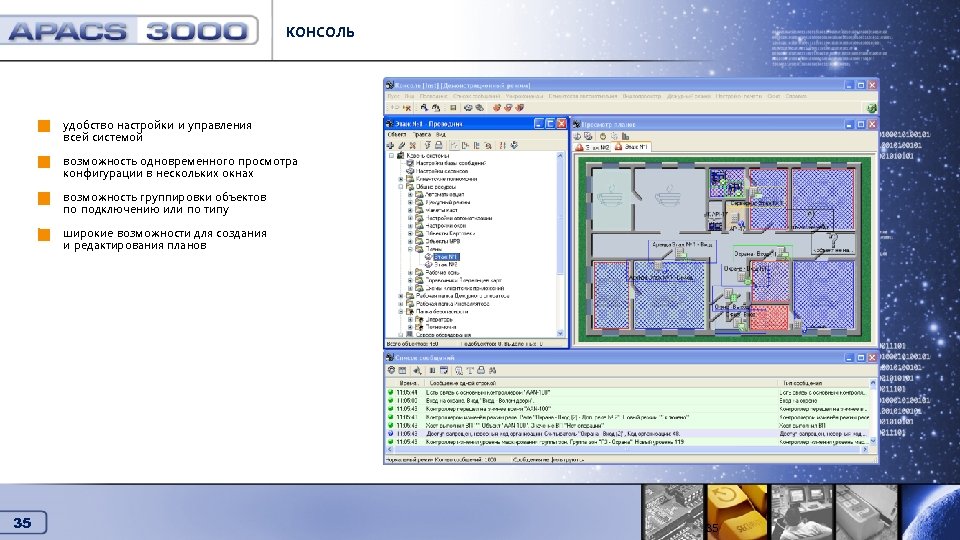
Task: Click the green globe icon on main toolbar right
Action: pyautogui.click(x=871, y=108)
